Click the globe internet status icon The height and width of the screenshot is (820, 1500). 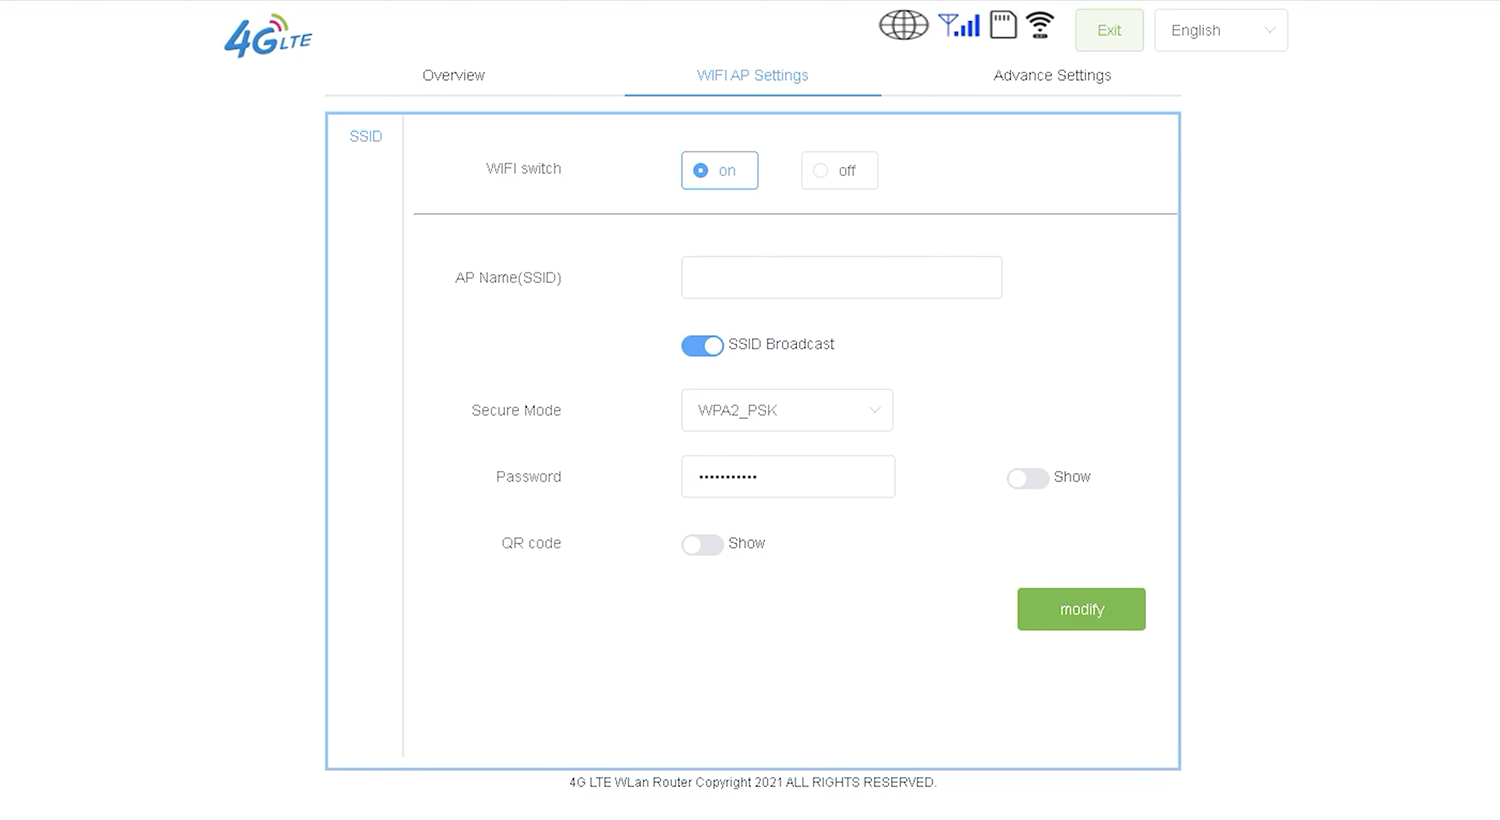tap(903, 25)
